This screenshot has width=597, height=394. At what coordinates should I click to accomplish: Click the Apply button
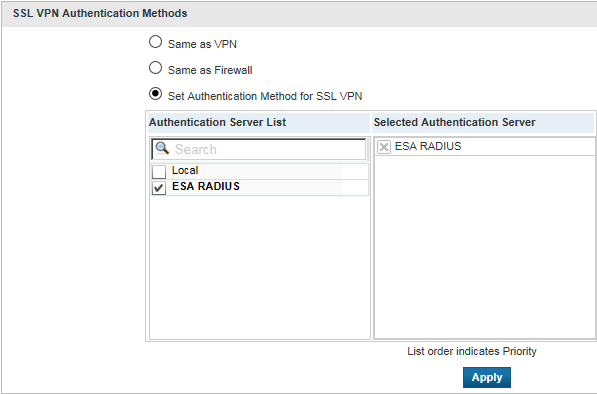click(487, 377)
